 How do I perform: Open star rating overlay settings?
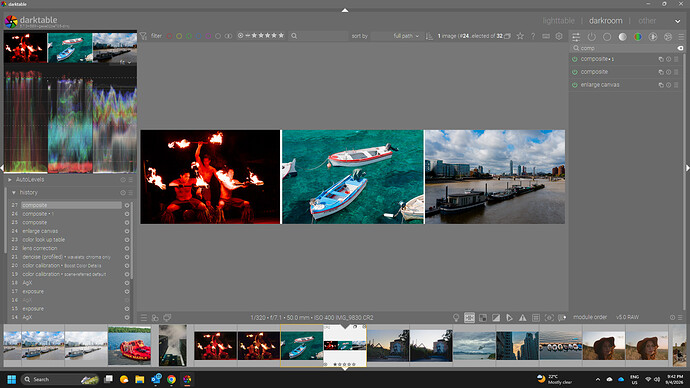pyautogui.click(x=520, y=36)
